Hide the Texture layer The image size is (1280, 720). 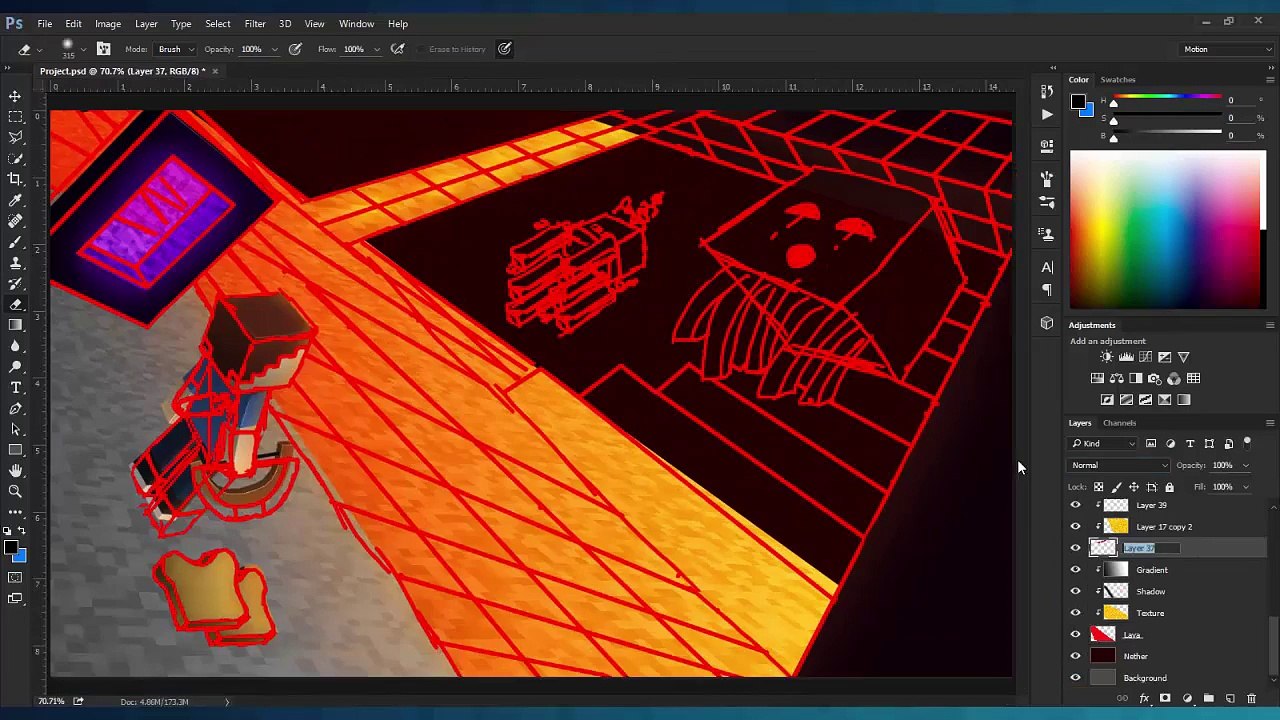1076,613
